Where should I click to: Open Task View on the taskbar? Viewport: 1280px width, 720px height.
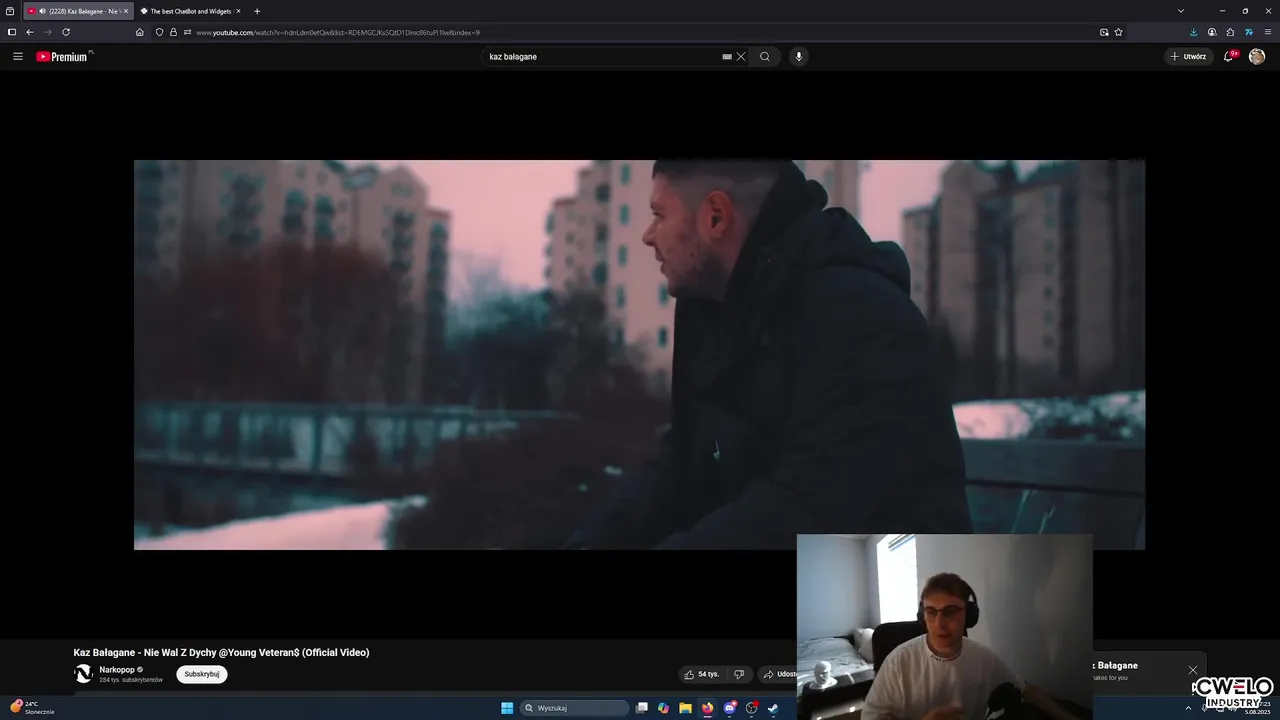pyautogui.click(x=642, y=708)
